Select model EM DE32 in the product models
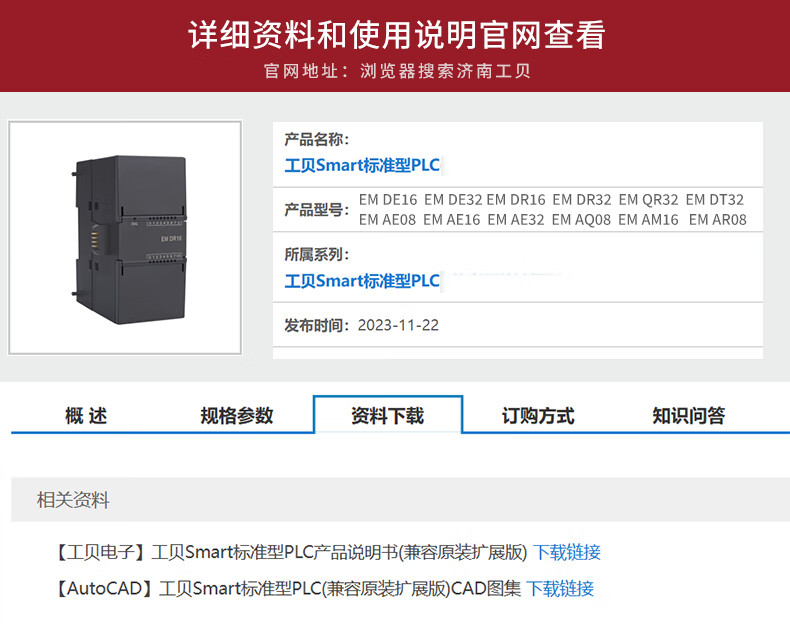Viewport: 790px width, 624px height. [453, 200]
